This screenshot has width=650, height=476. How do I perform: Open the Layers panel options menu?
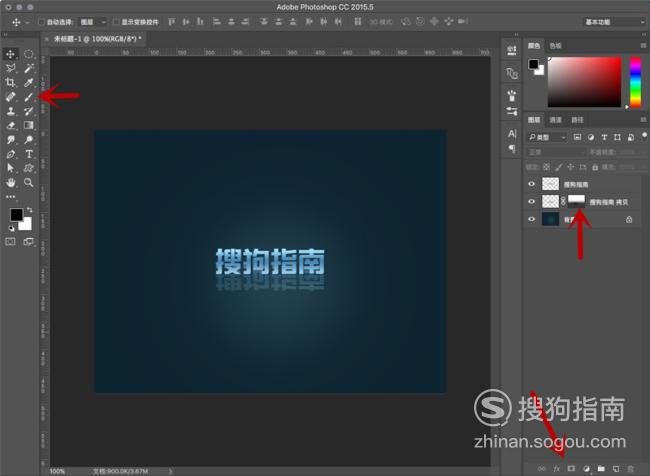click(643, 120)
